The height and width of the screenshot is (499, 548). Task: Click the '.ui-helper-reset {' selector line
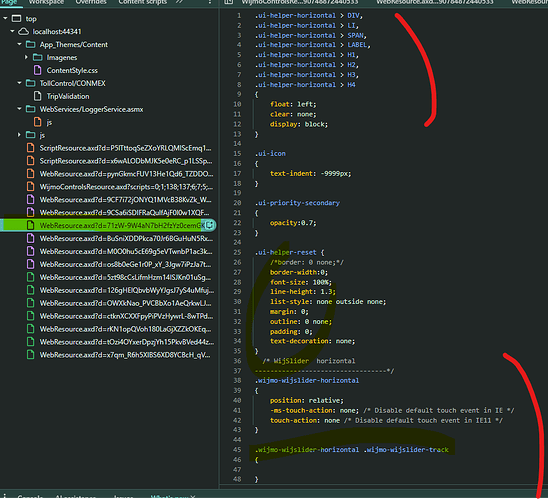[x=289, y=252]
